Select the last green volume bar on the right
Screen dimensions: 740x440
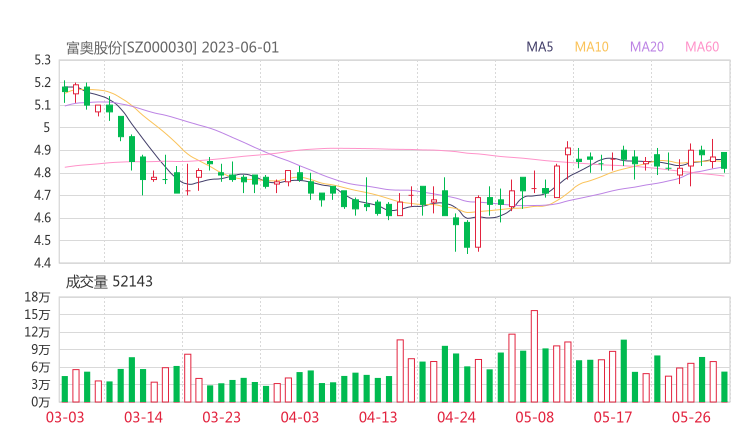pos(724,387)
